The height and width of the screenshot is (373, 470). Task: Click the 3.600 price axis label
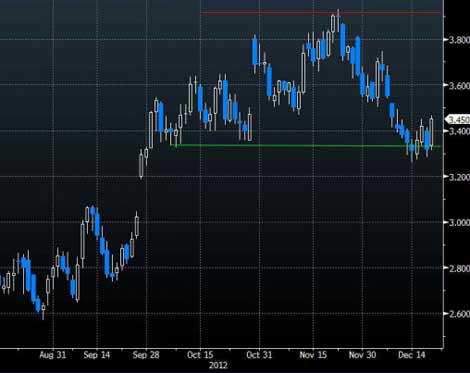(x=460, y=86)
